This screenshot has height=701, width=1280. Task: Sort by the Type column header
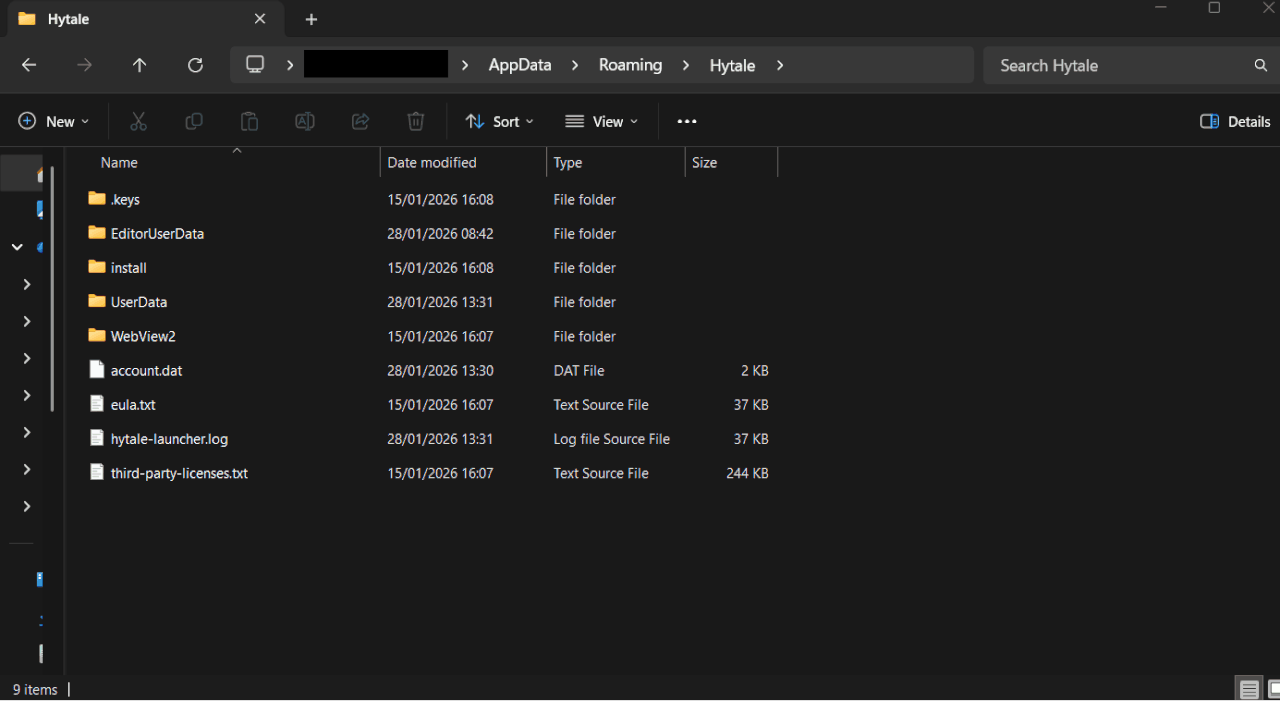pos(568,162)
